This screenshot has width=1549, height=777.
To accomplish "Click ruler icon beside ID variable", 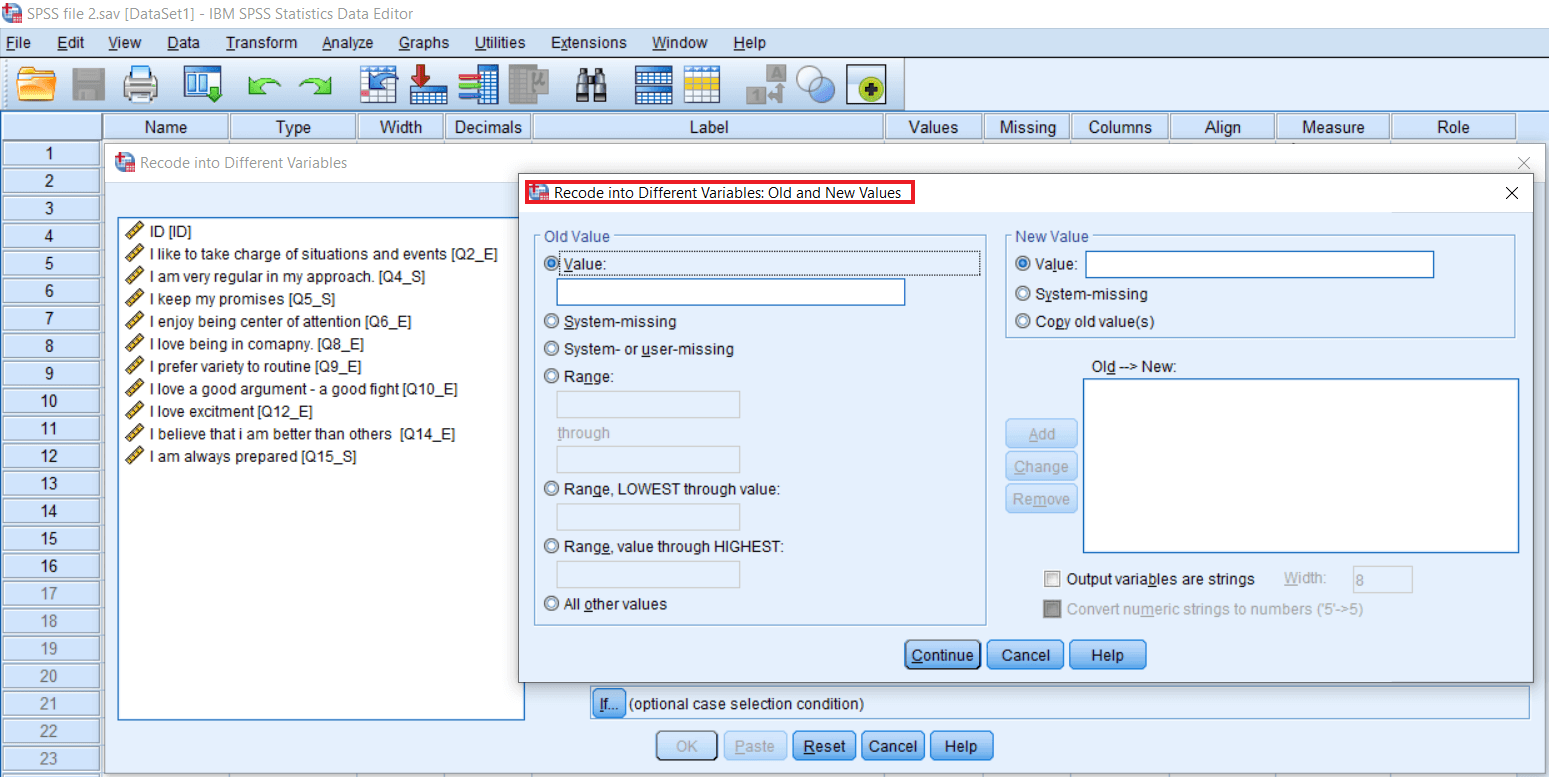I will [134, 231].
